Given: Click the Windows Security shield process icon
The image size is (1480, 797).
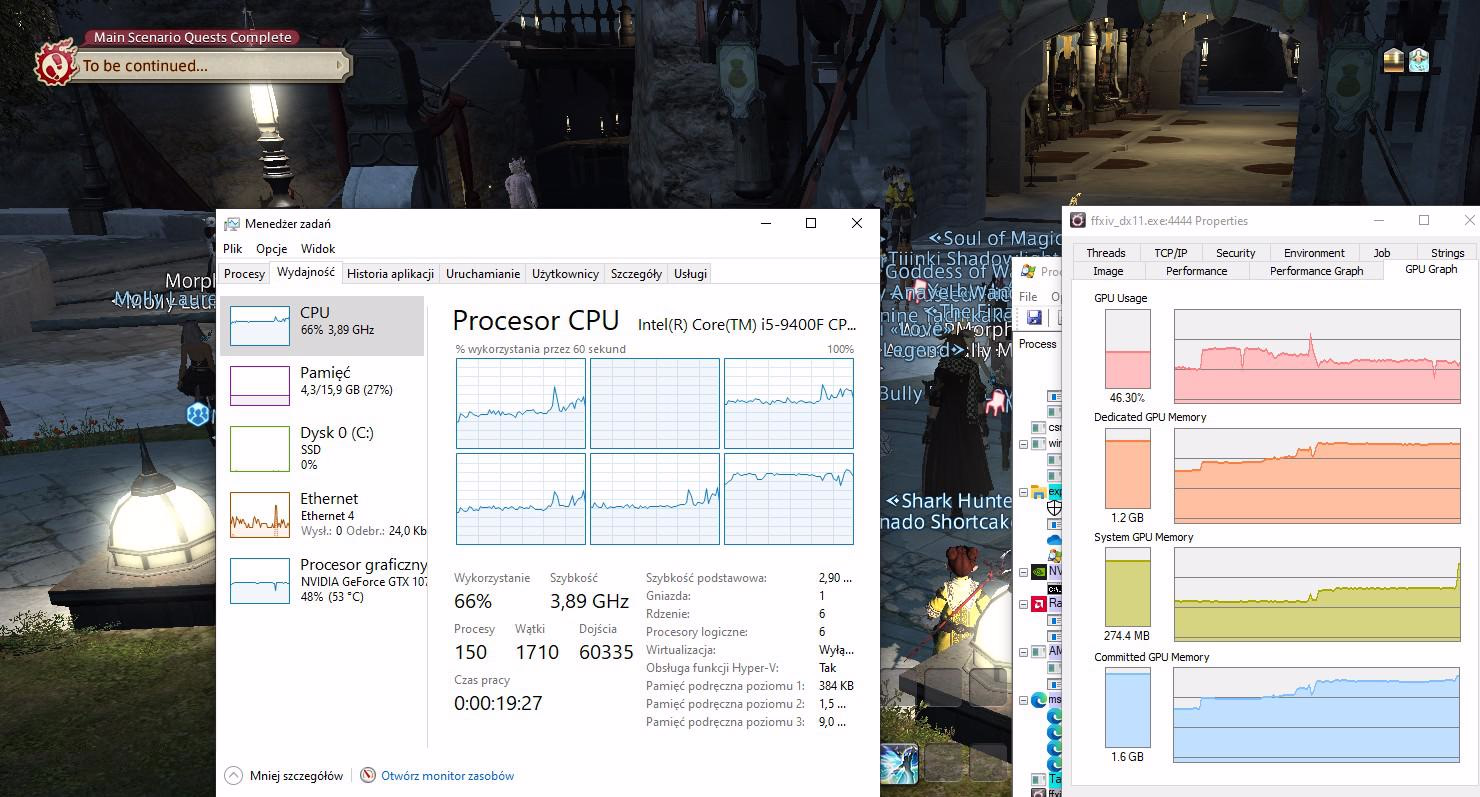Looking at the screenshot, I should [1054, 508].
